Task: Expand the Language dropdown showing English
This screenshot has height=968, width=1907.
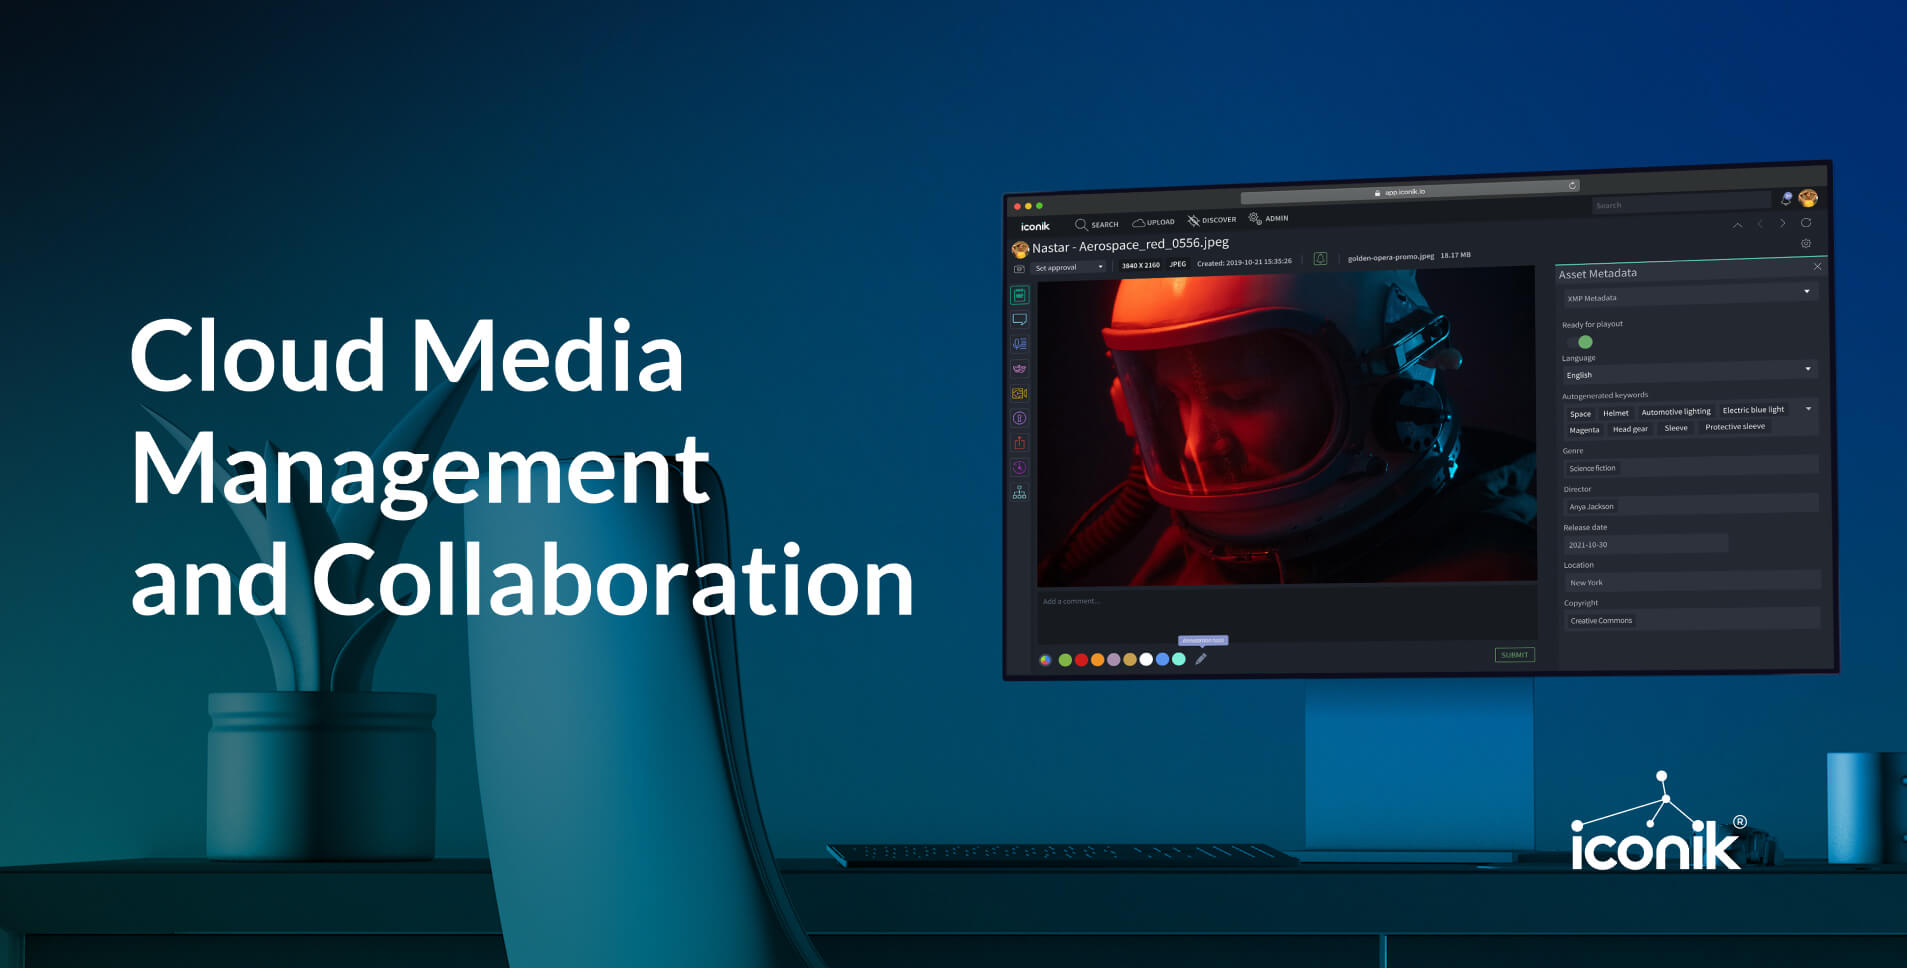Action: [1805, 369]
